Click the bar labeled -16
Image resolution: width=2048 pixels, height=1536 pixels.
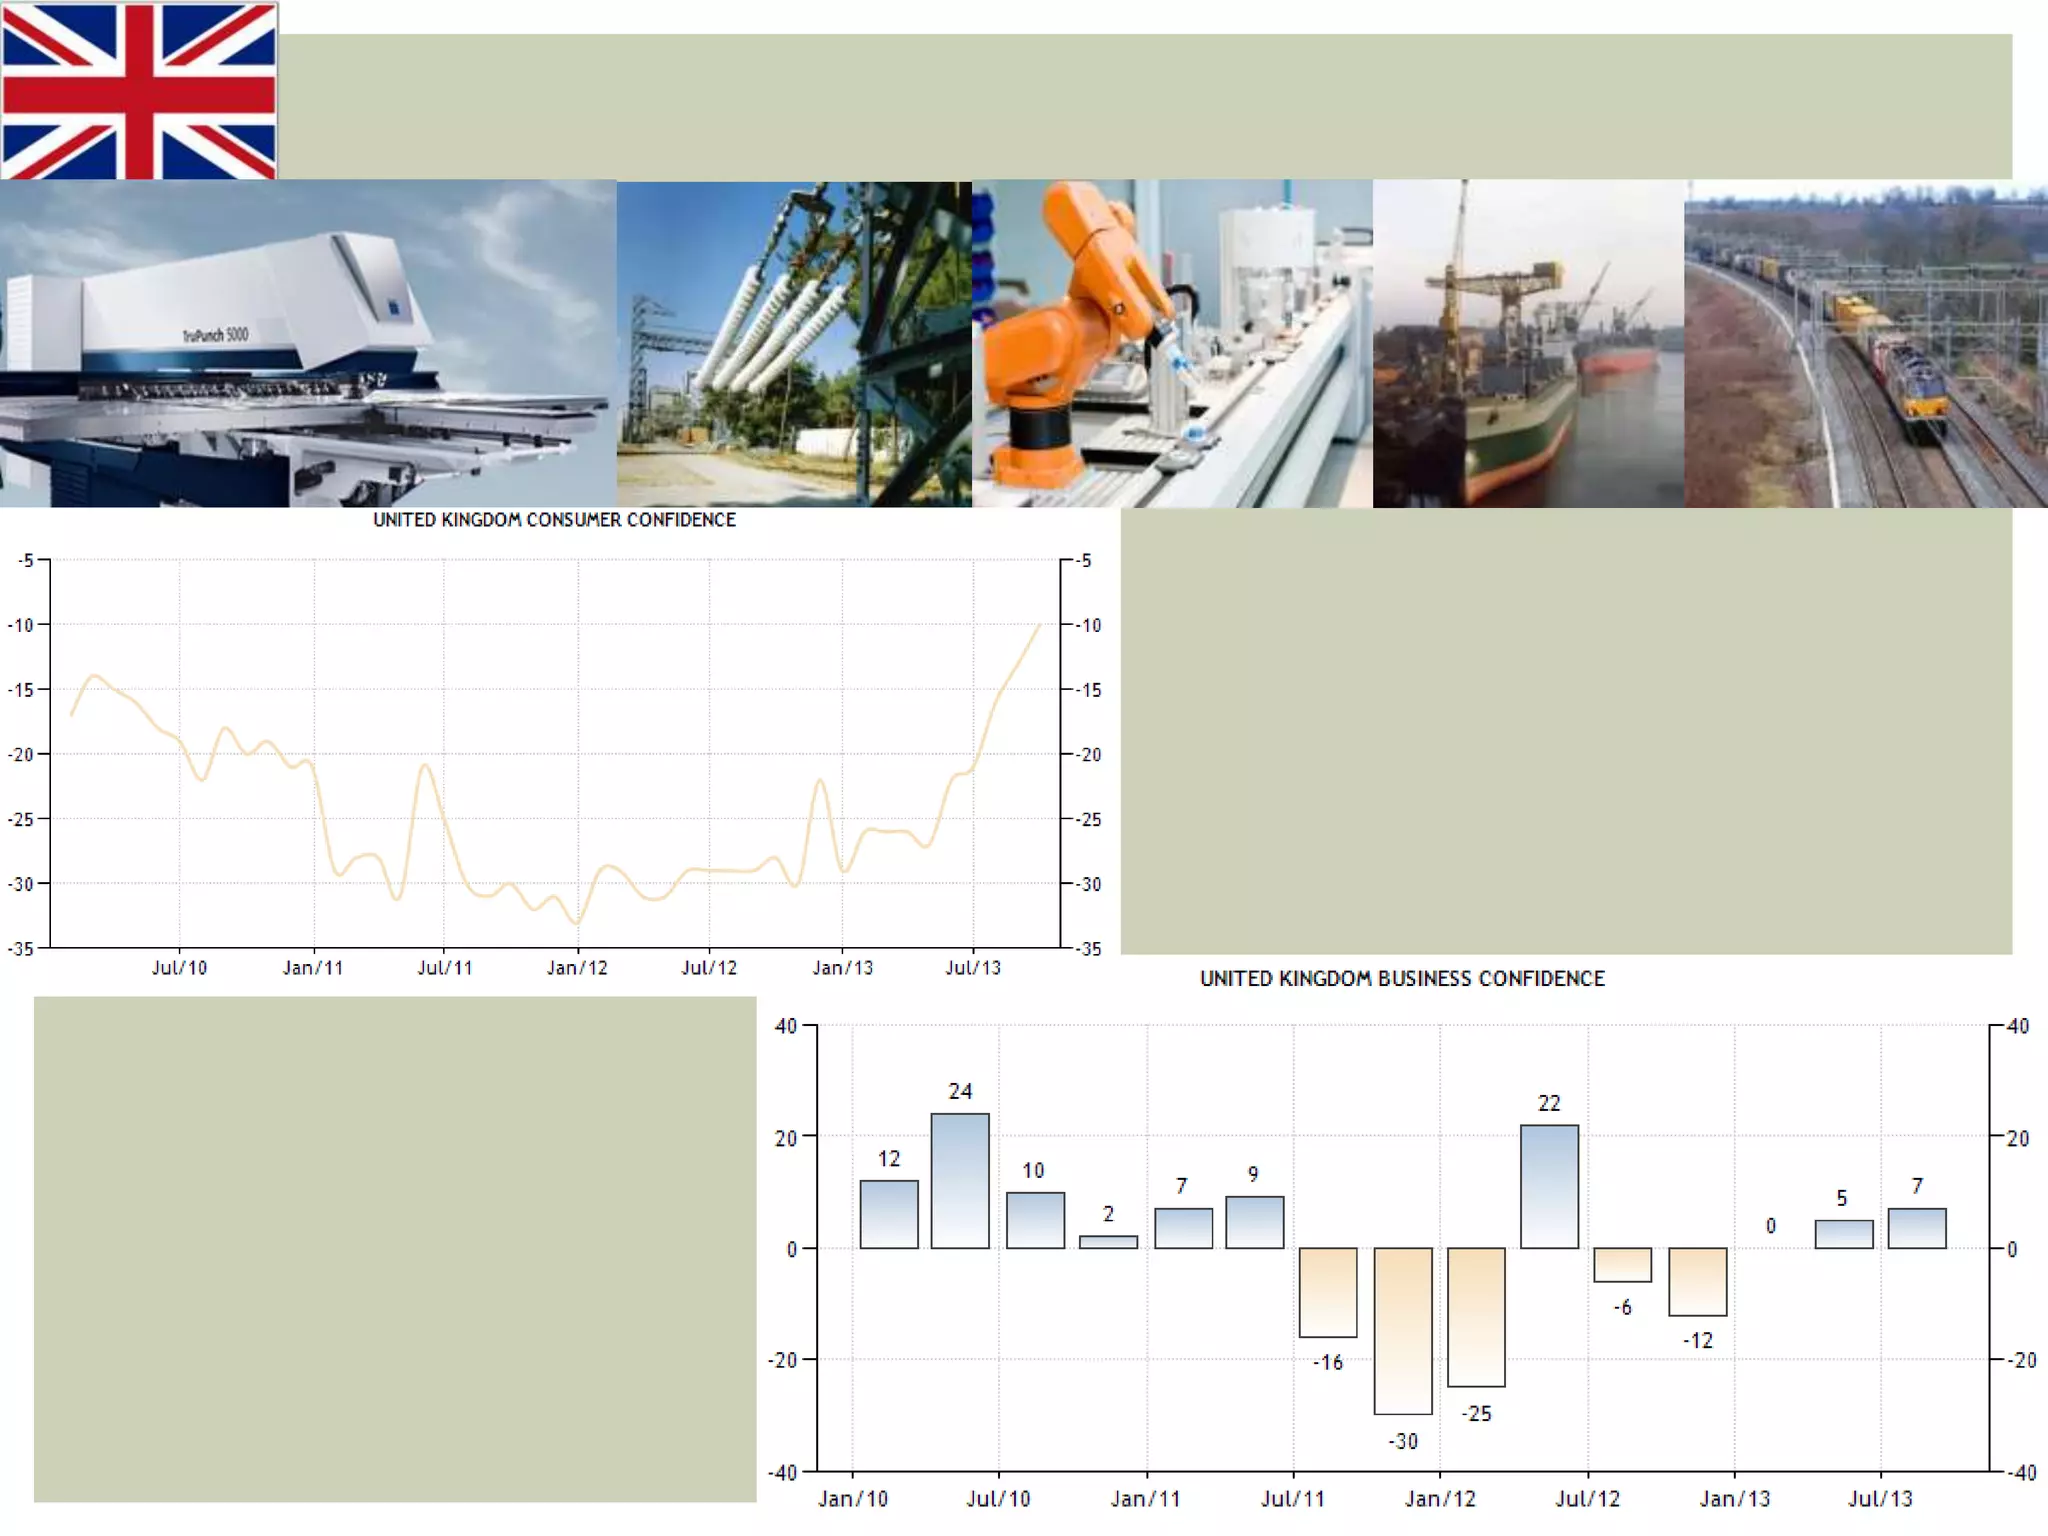1328,1292
